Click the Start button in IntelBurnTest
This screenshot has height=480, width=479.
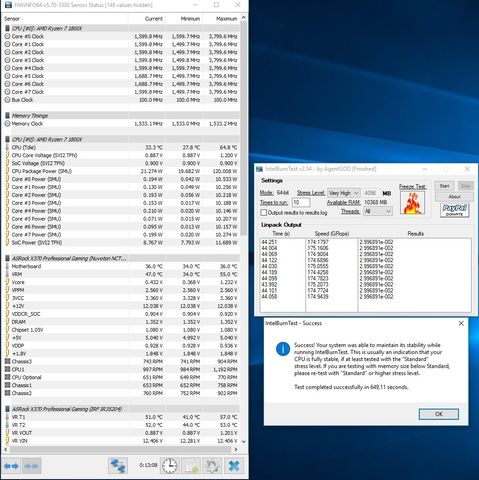tap(444, 186)
